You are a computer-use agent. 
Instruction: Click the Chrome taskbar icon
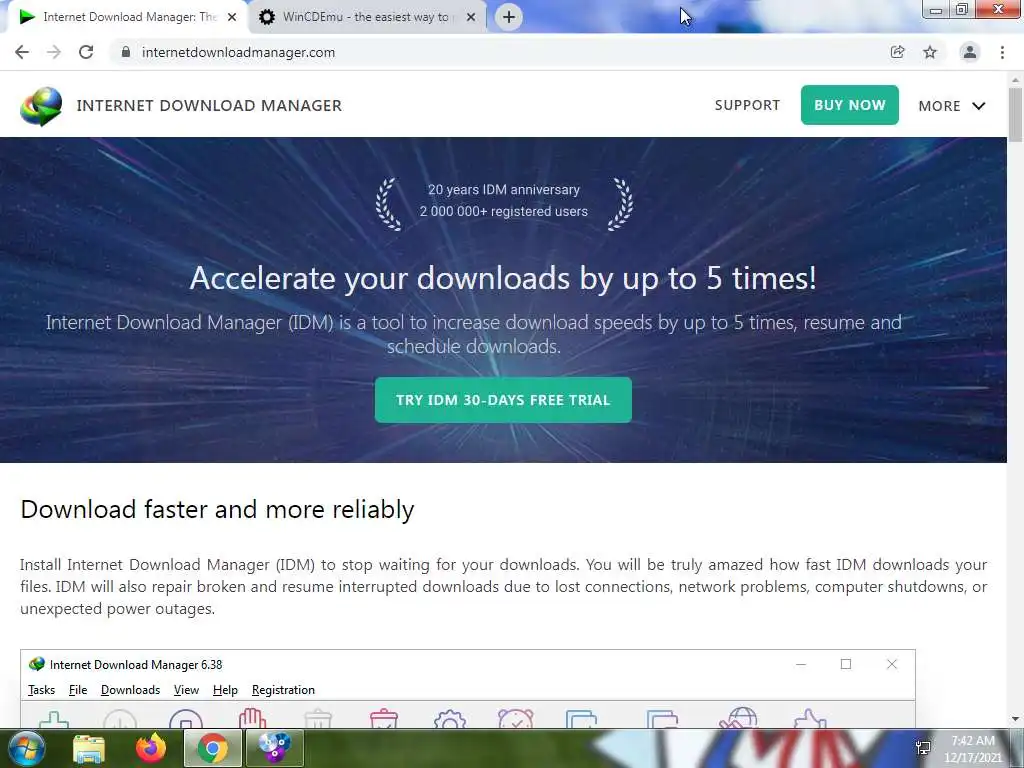pyautogui.click(x=212, y=748)
